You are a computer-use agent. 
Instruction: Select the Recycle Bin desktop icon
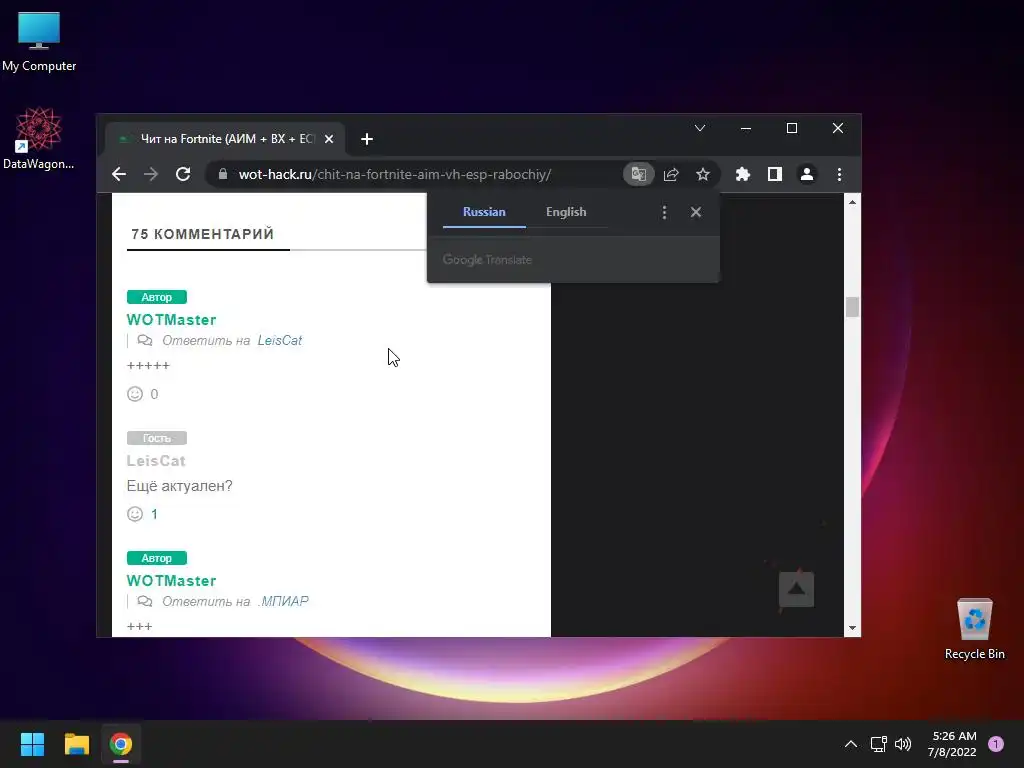(974, 629)
